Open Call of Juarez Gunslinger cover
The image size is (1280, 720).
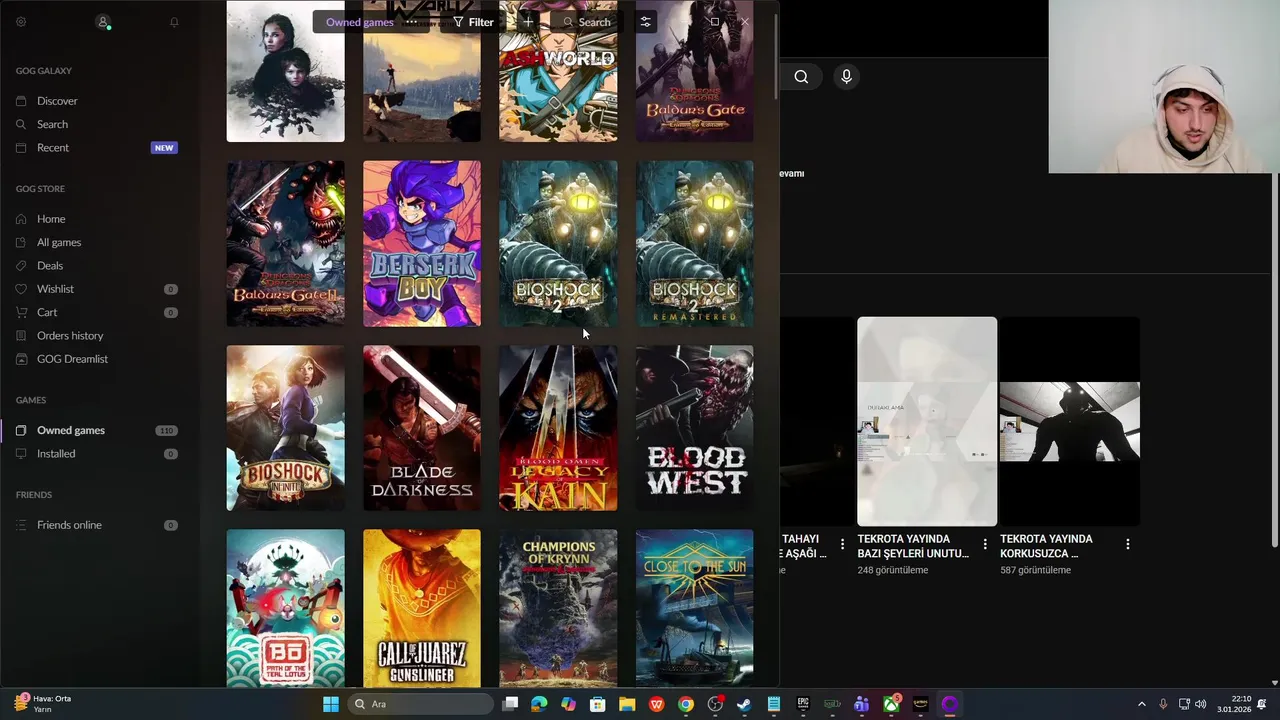(x=422, y=607)
